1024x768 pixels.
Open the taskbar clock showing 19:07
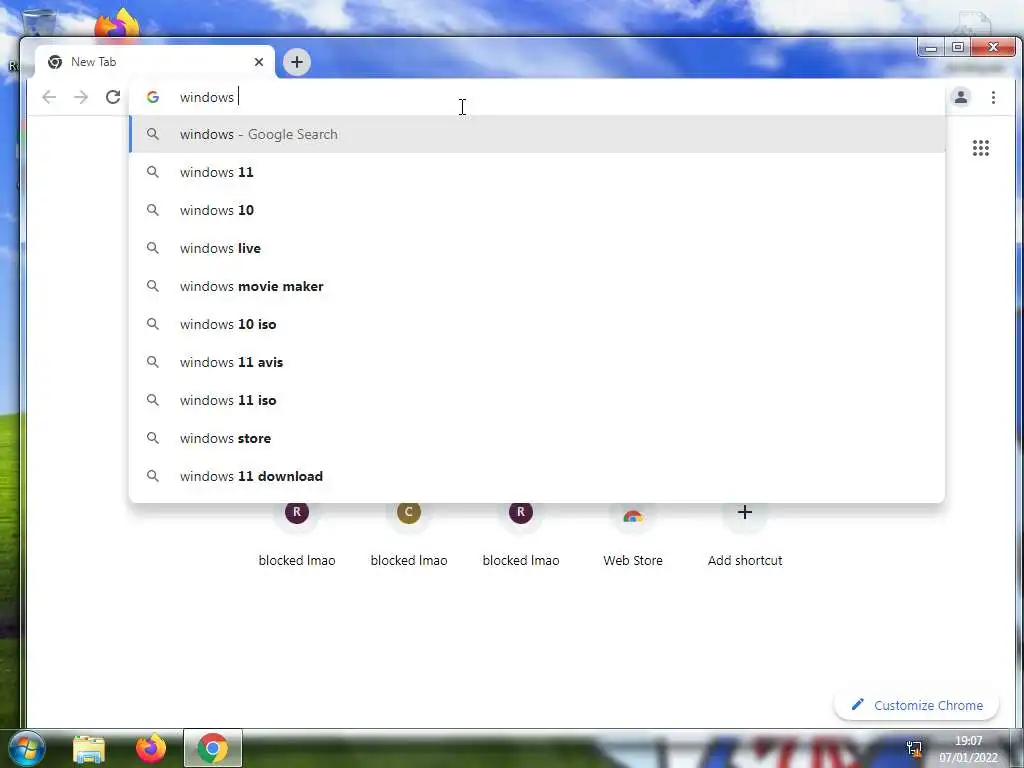tap(968, 749)
